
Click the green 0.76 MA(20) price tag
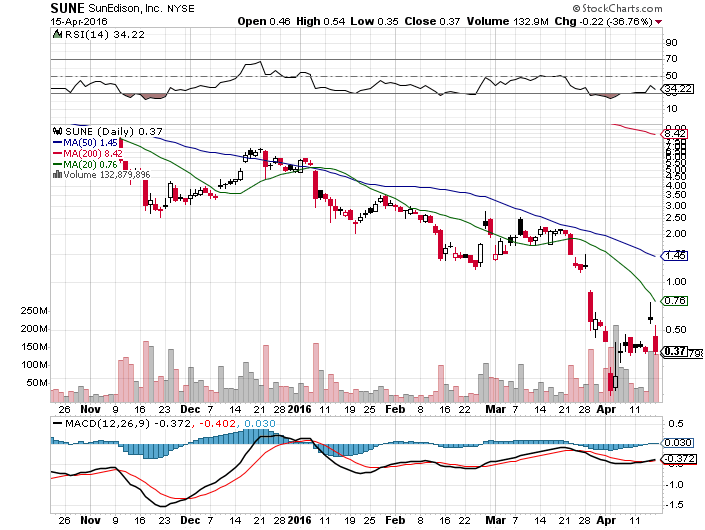[x=675, y=300]
